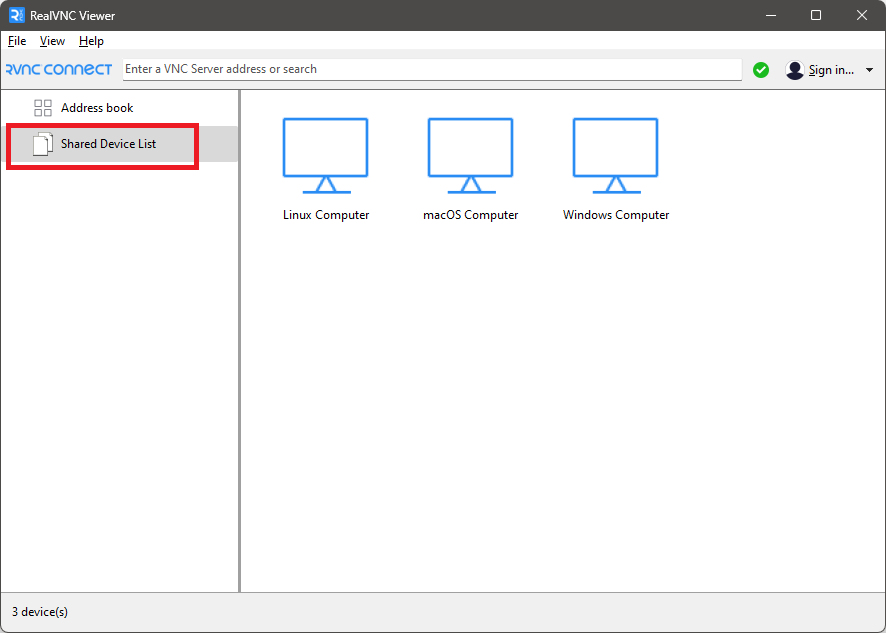Open the View menu
The image size is (886, 633).
click(x=52, y=41)
